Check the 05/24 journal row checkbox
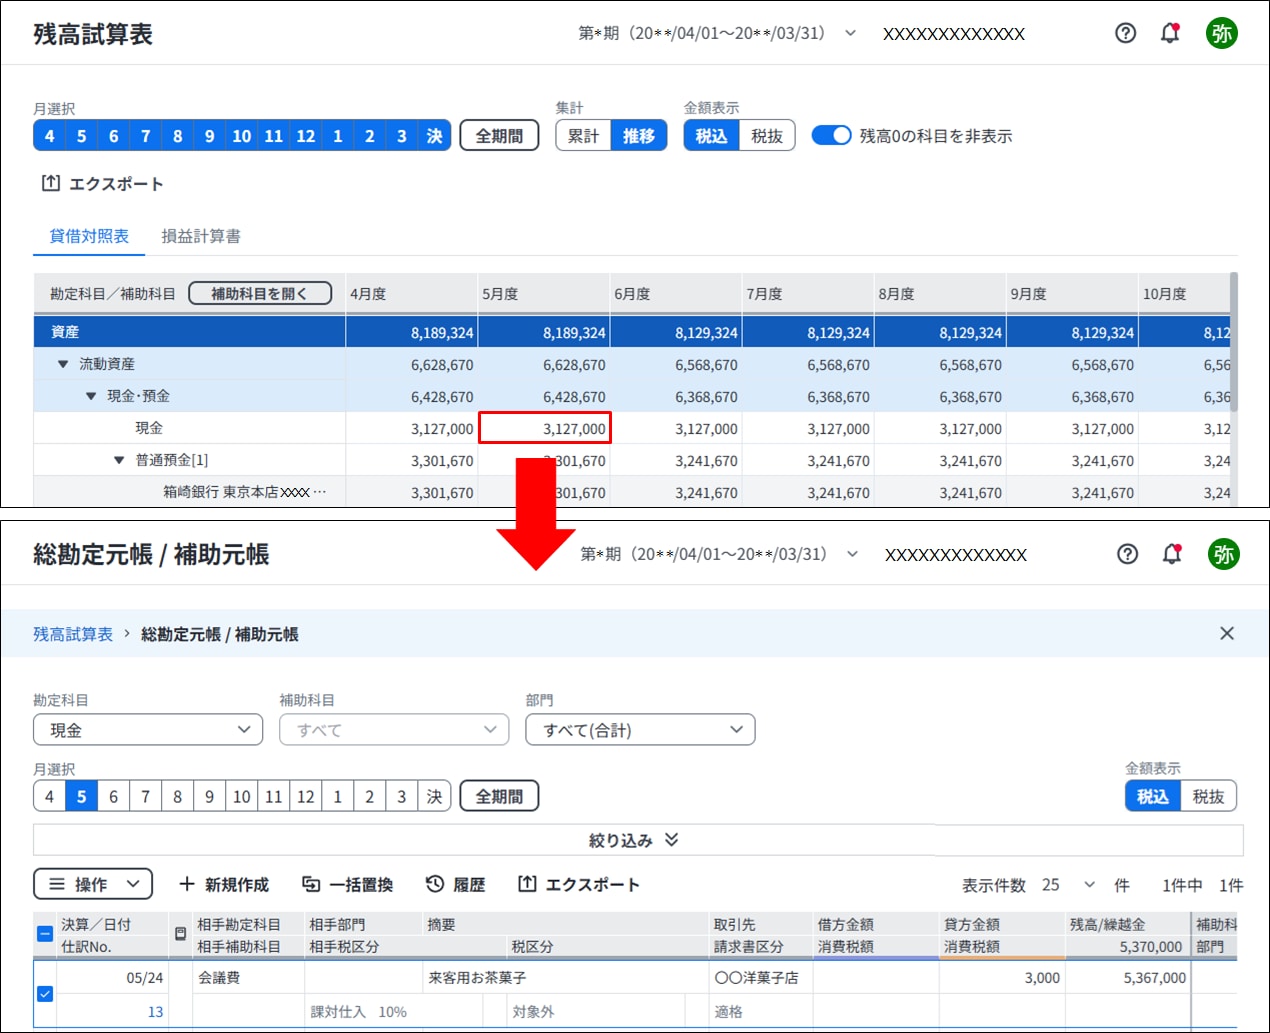The width and height of the screenshot is (1270, 1033). click(45, 994)
